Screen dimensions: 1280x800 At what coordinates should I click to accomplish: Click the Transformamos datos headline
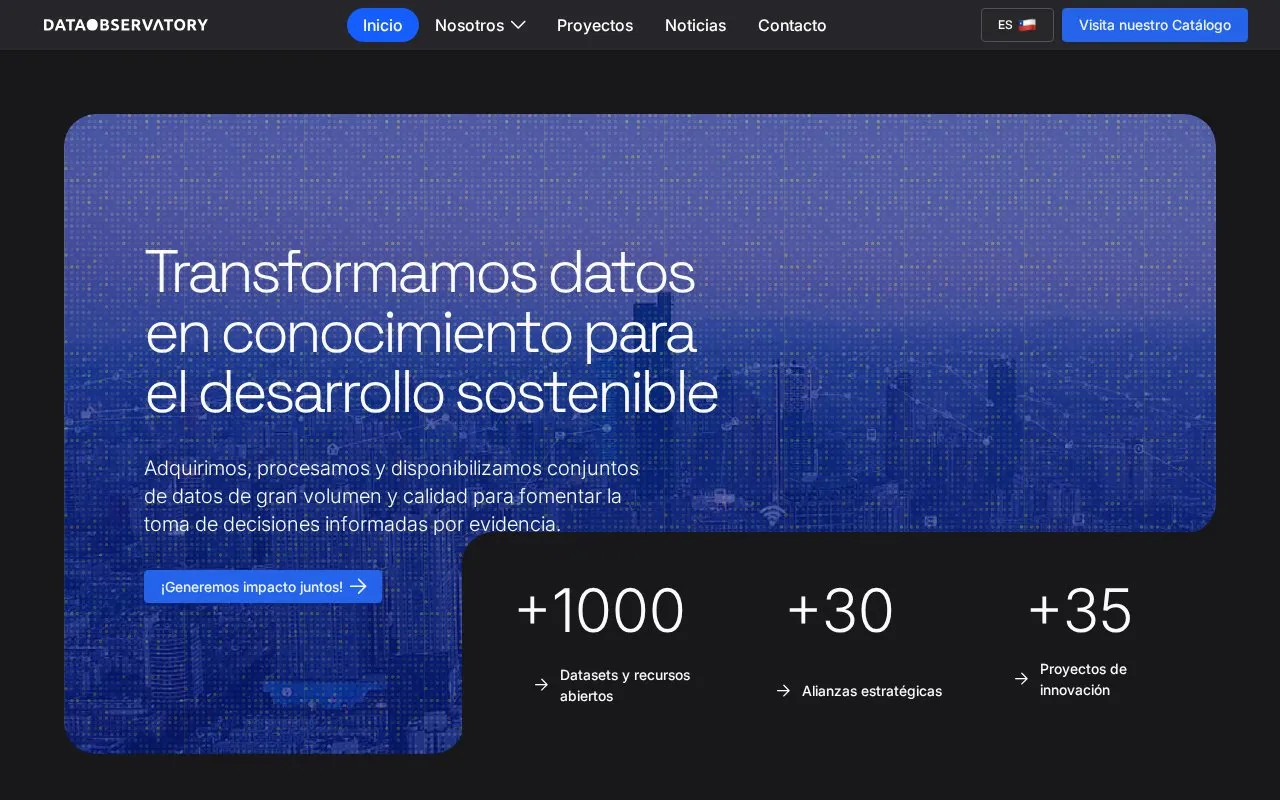pyautogui.click(x=431, y=331)
